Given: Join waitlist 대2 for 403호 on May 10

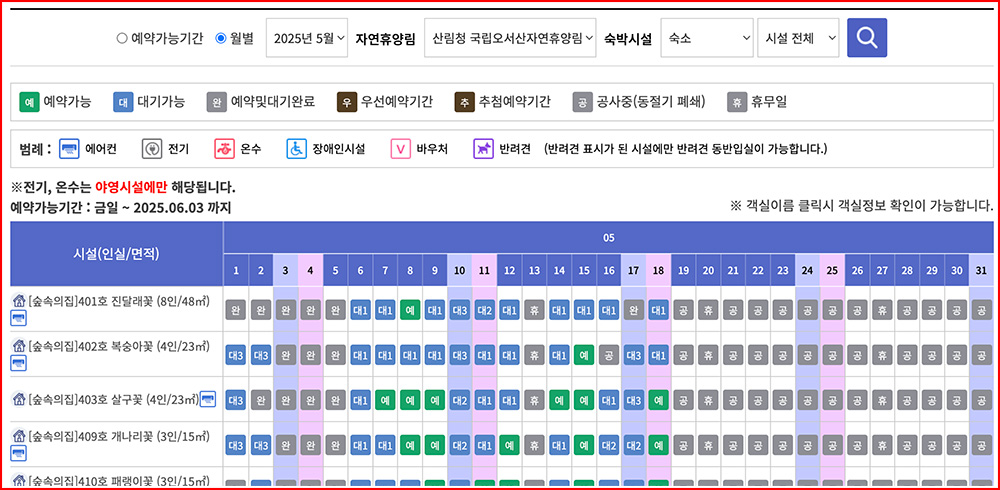Looking at the screenshot, I should pyautogui.click(x=460, y=400).
